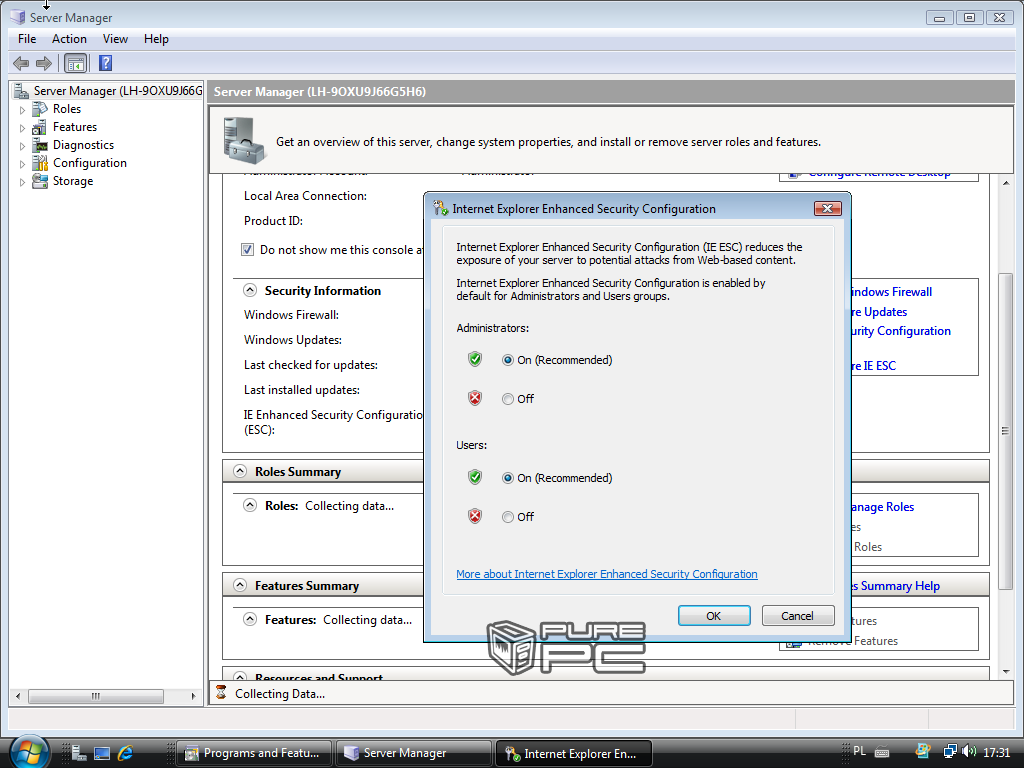The image size is (1024, 768).
Task: Select On (Recommended) for Users
Action: tap(507, 478)
